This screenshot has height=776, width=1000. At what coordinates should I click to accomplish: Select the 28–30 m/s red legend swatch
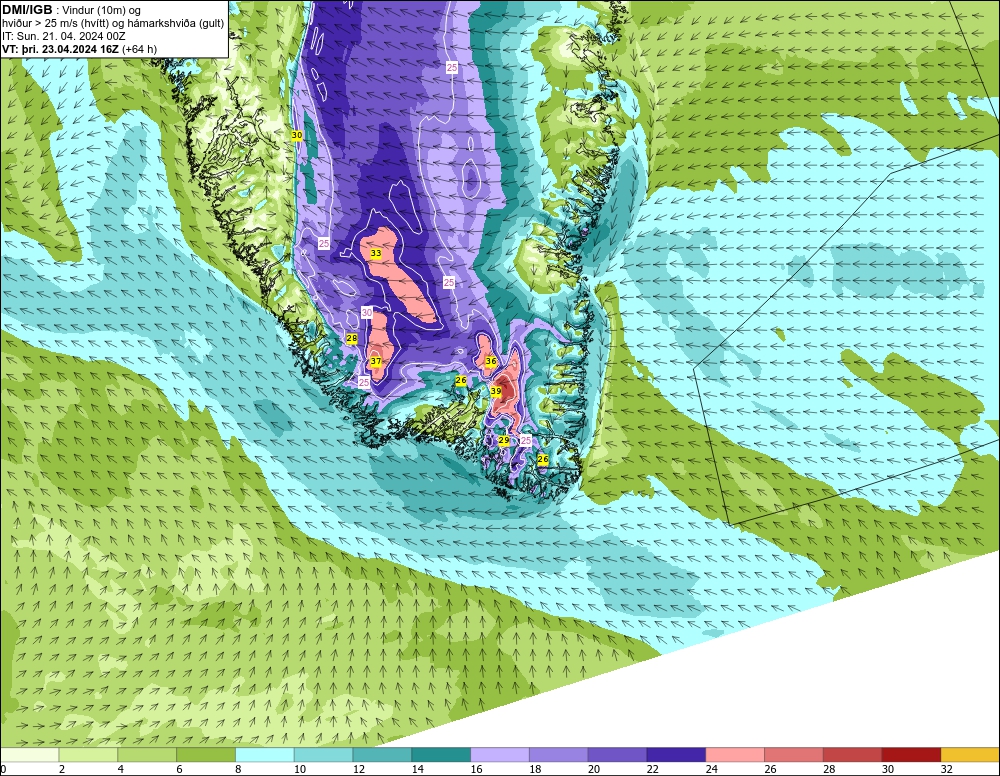[x=852, y=755]
